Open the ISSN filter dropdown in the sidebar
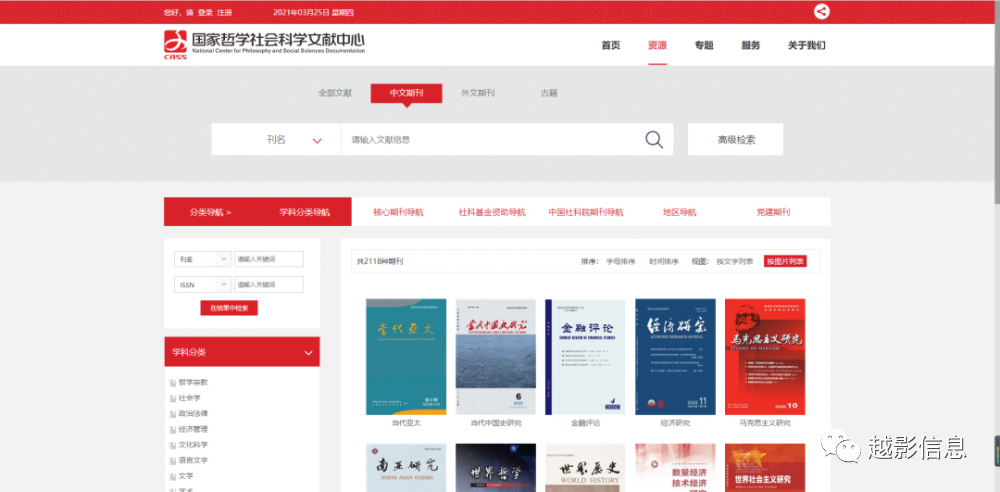1000x492 pixels. (203, 285)
